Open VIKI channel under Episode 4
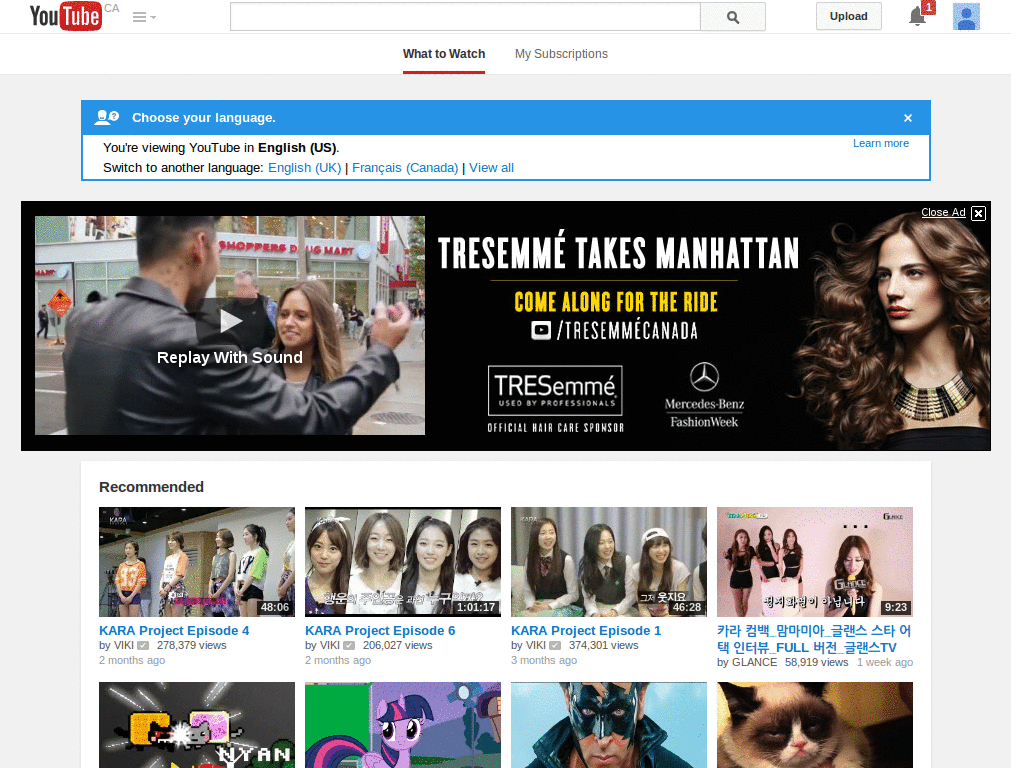The height and width of the screenshot is (768, 1024). pyautogui.click(x=123, y=645)
